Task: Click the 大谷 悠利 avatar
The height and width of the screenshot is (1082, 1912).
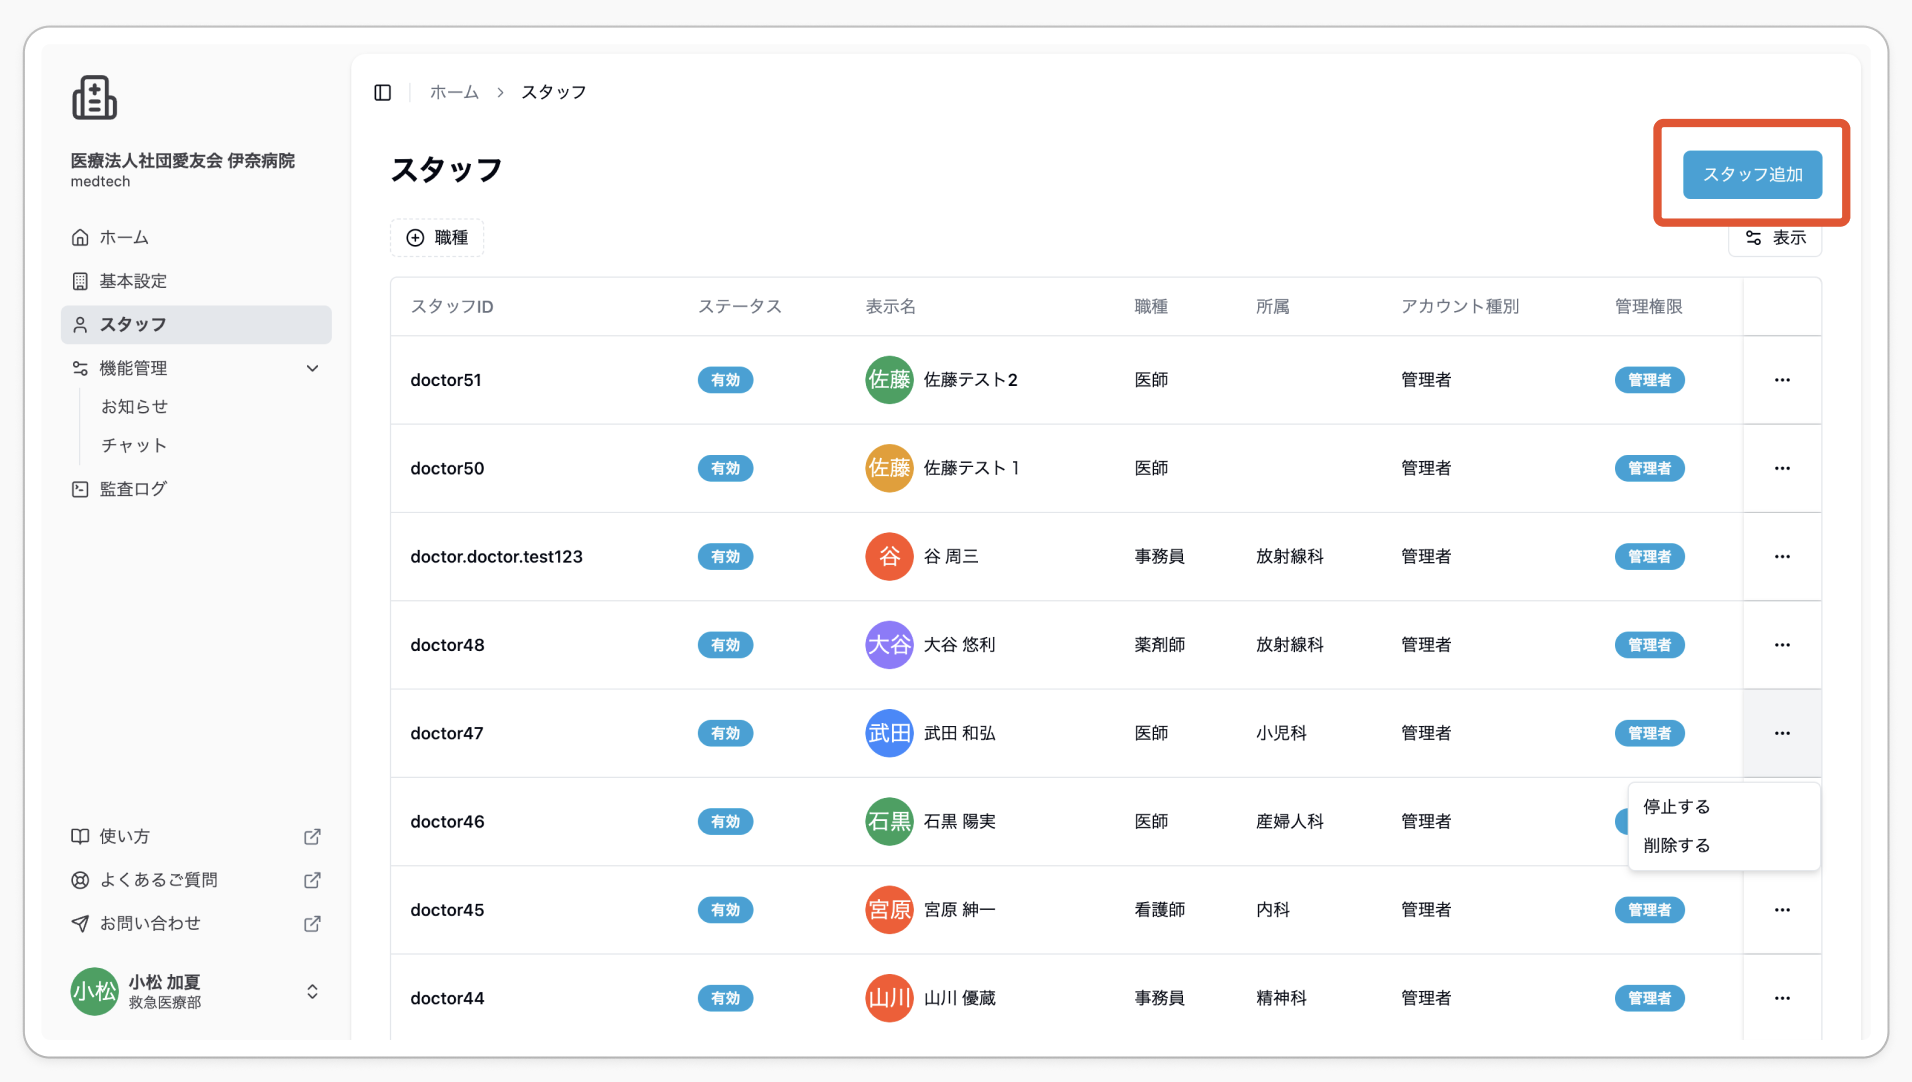Action: pos(889,645)
